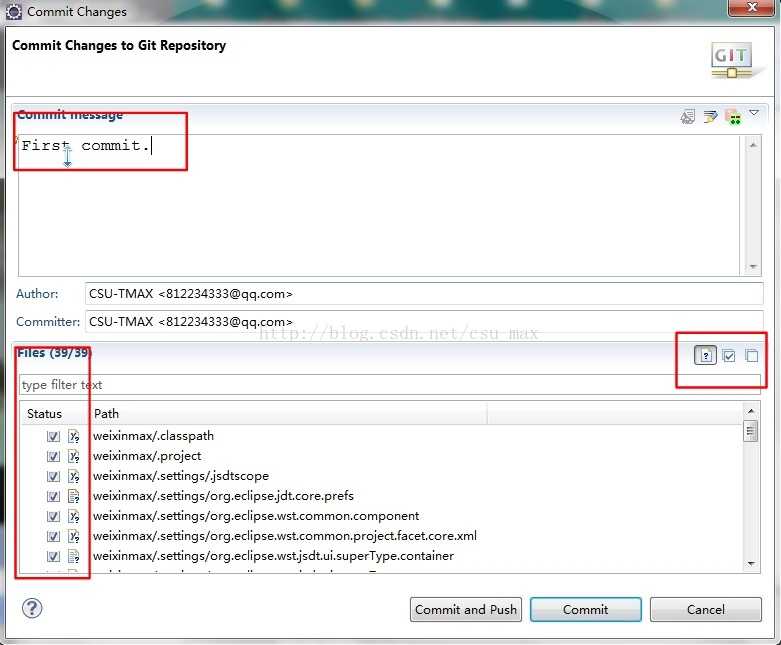Open the dialog help icon
781x645 pixels.
click(32, 608)
